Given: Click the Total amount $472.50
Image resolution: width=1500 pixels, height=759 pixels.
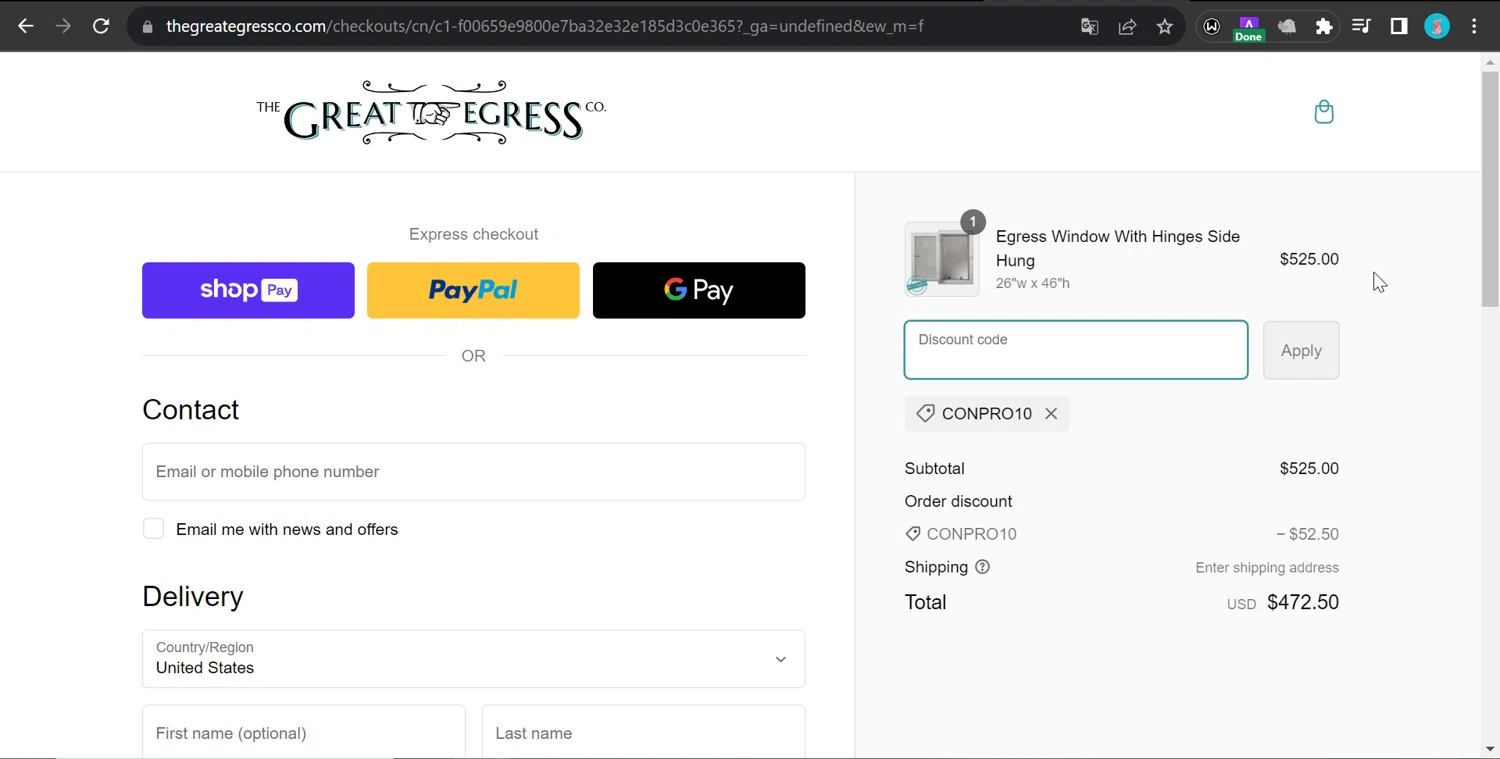Looking at the screenshot, I should tap(1303, 602).
